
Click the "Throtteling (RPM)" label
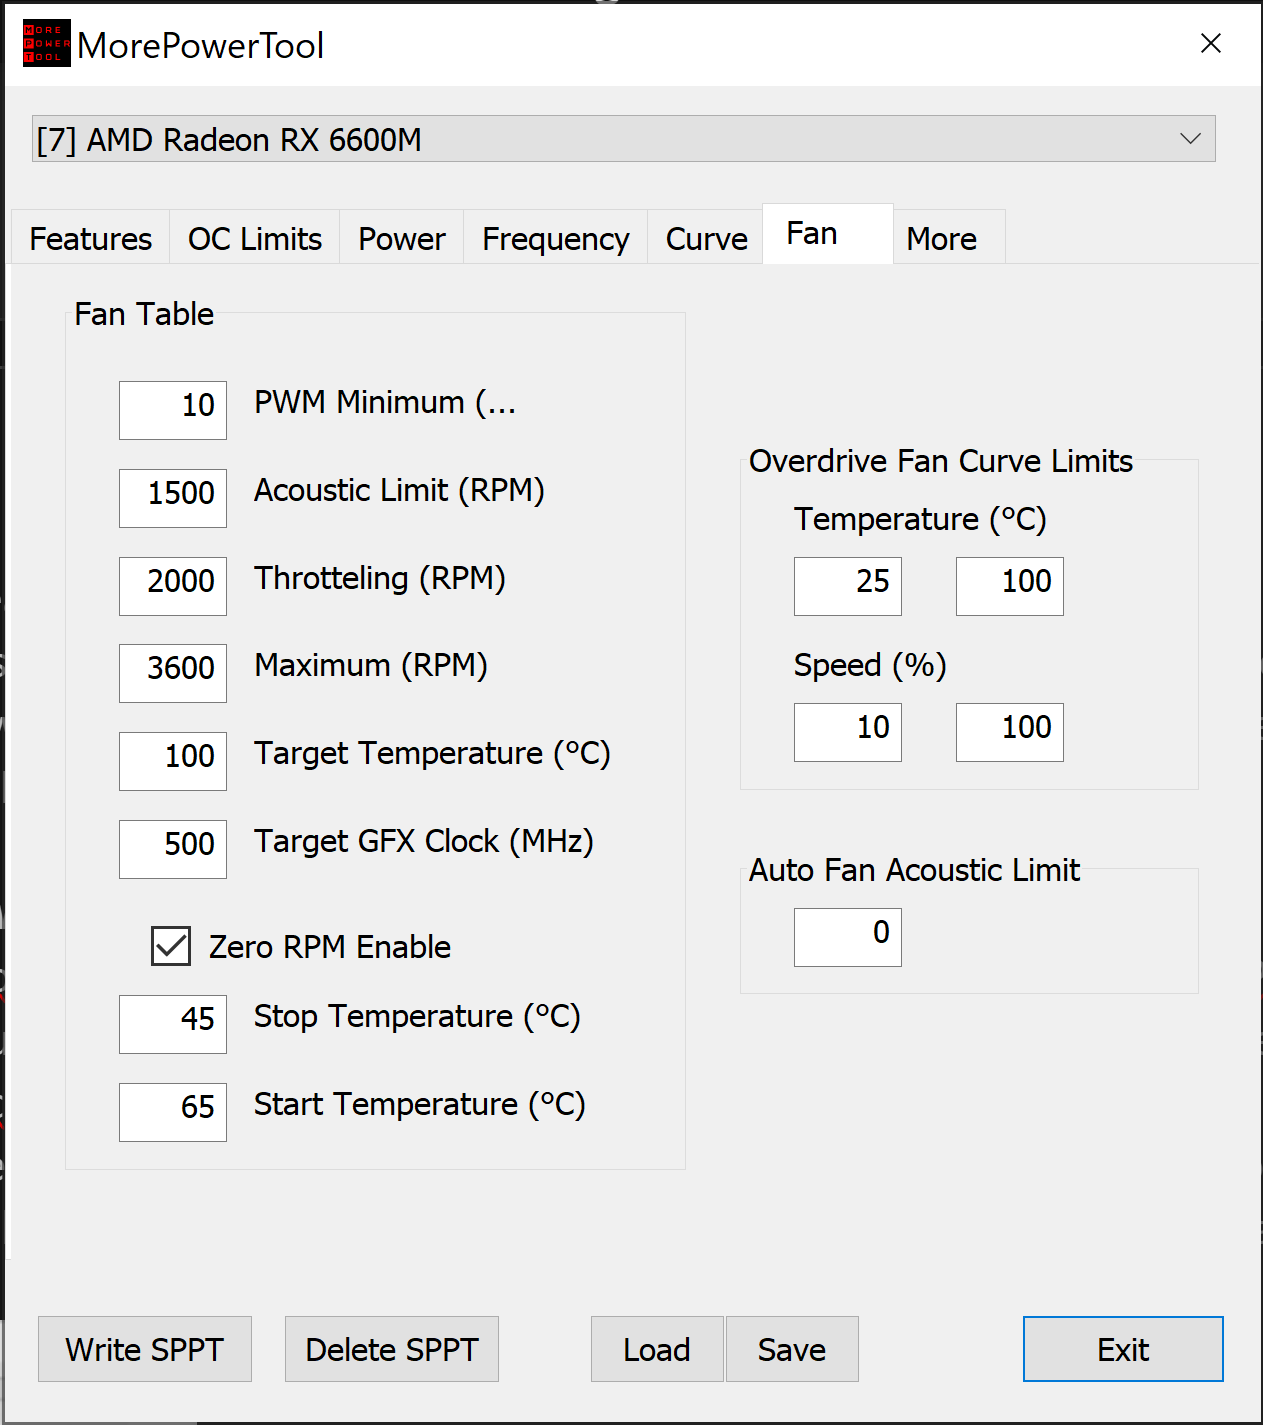[x=380, y=579]
